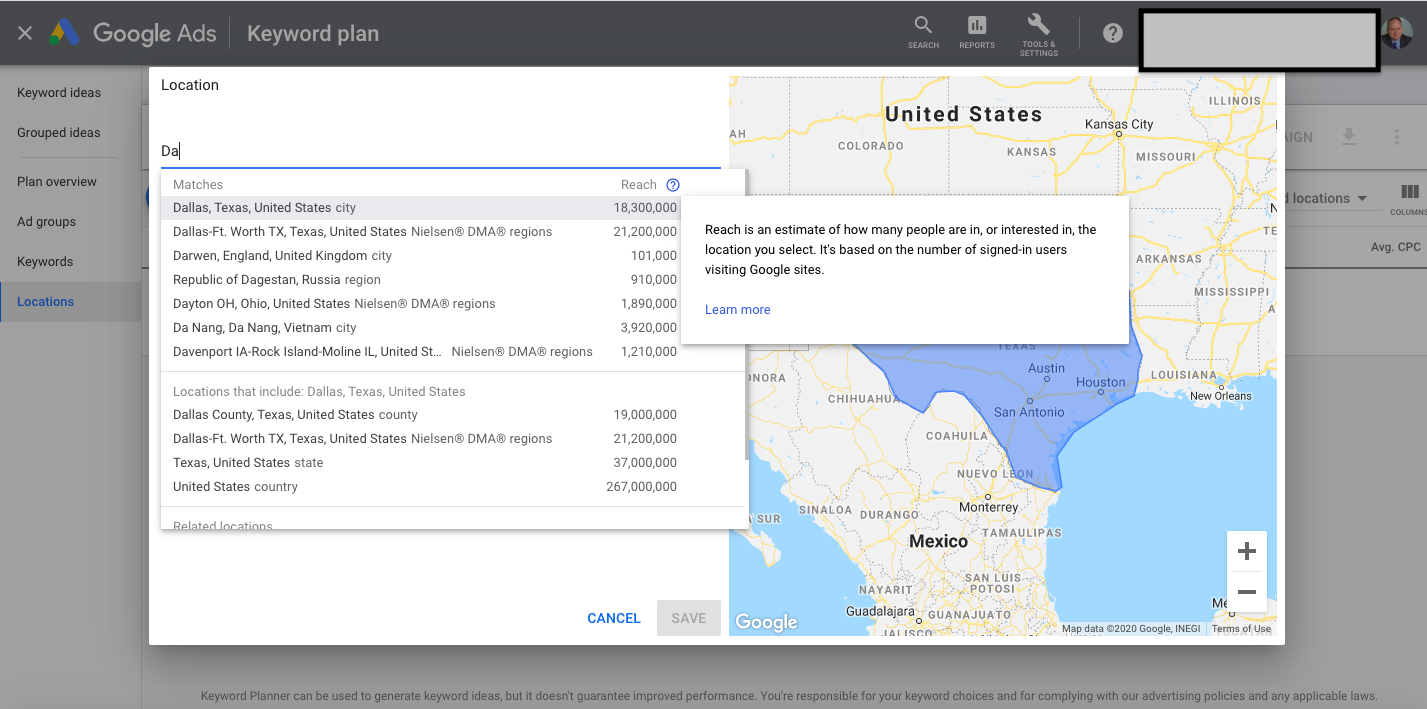Open the Reports icon in the header
This screenshot has height=709, width=1427.
977,32
